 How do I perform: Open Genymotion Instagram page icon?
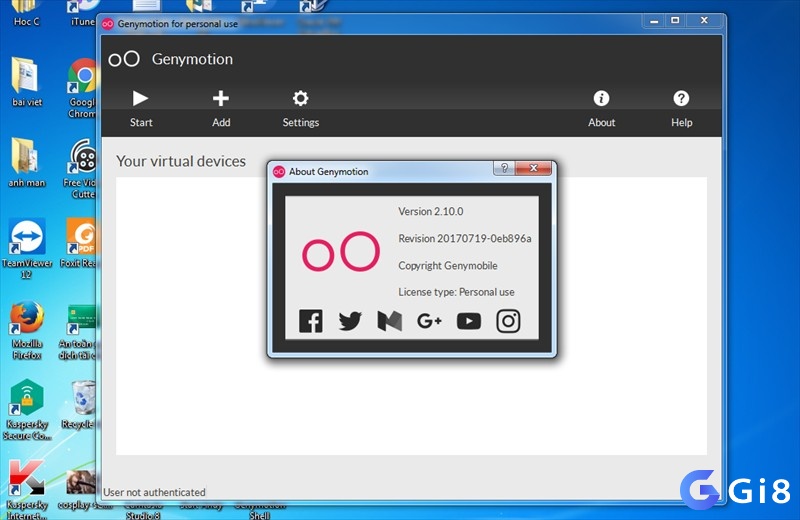click(x=508, y=321)
